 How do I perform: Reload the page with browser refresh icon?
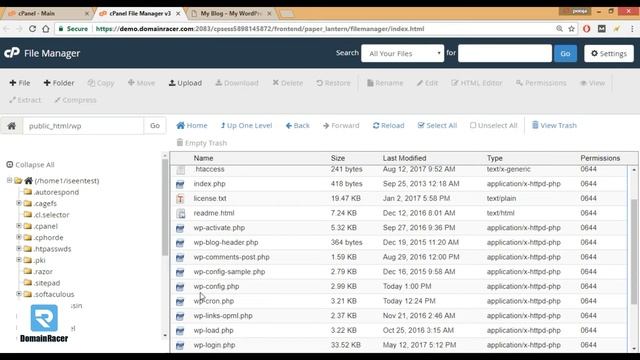32,29
